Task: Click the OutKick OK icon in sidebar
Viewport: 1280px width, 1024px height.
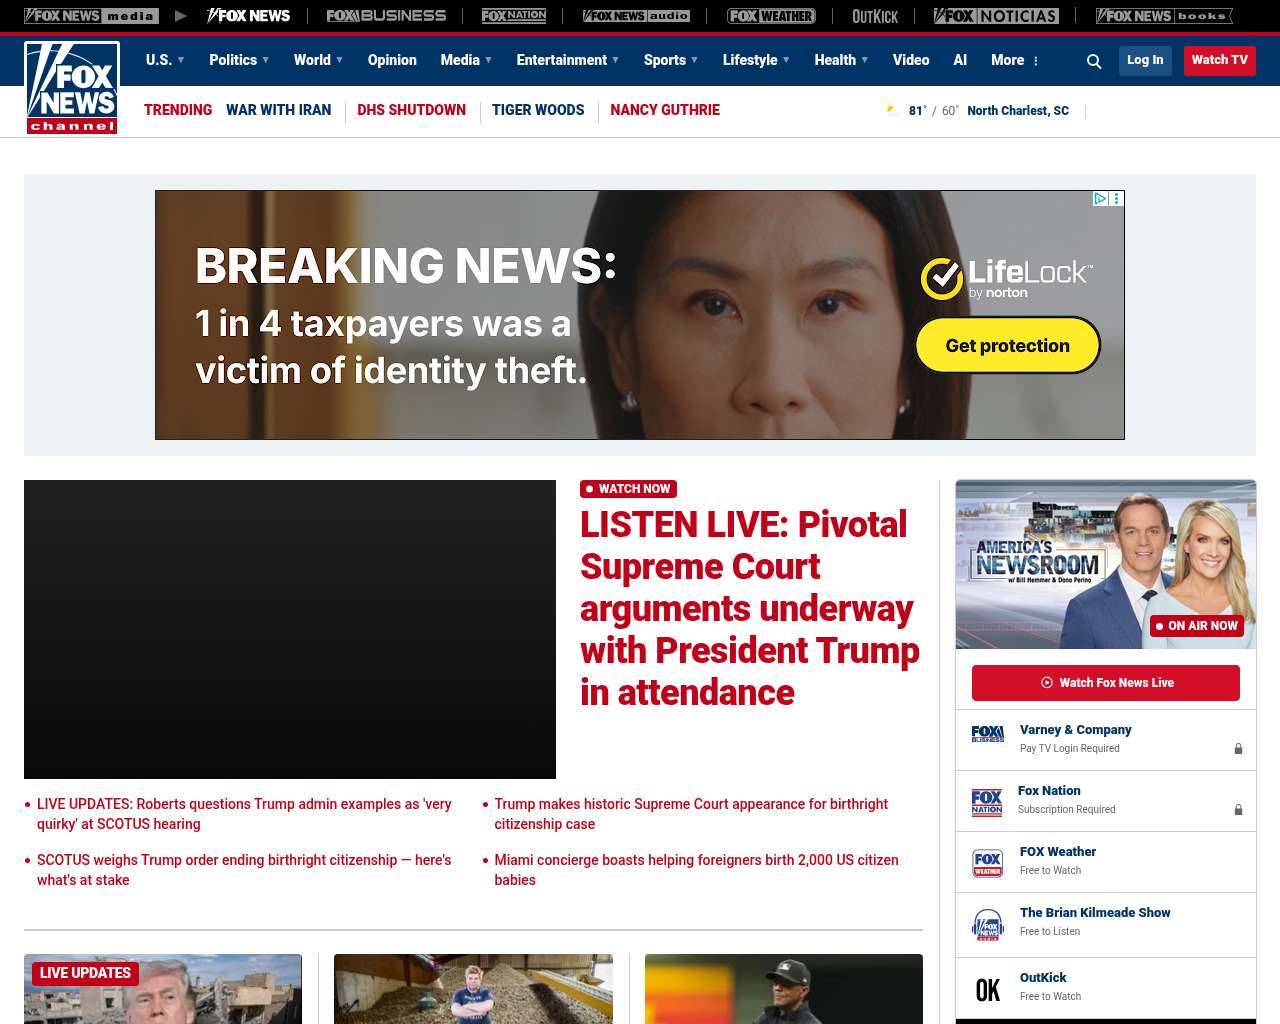Action: tap(987, 990)
